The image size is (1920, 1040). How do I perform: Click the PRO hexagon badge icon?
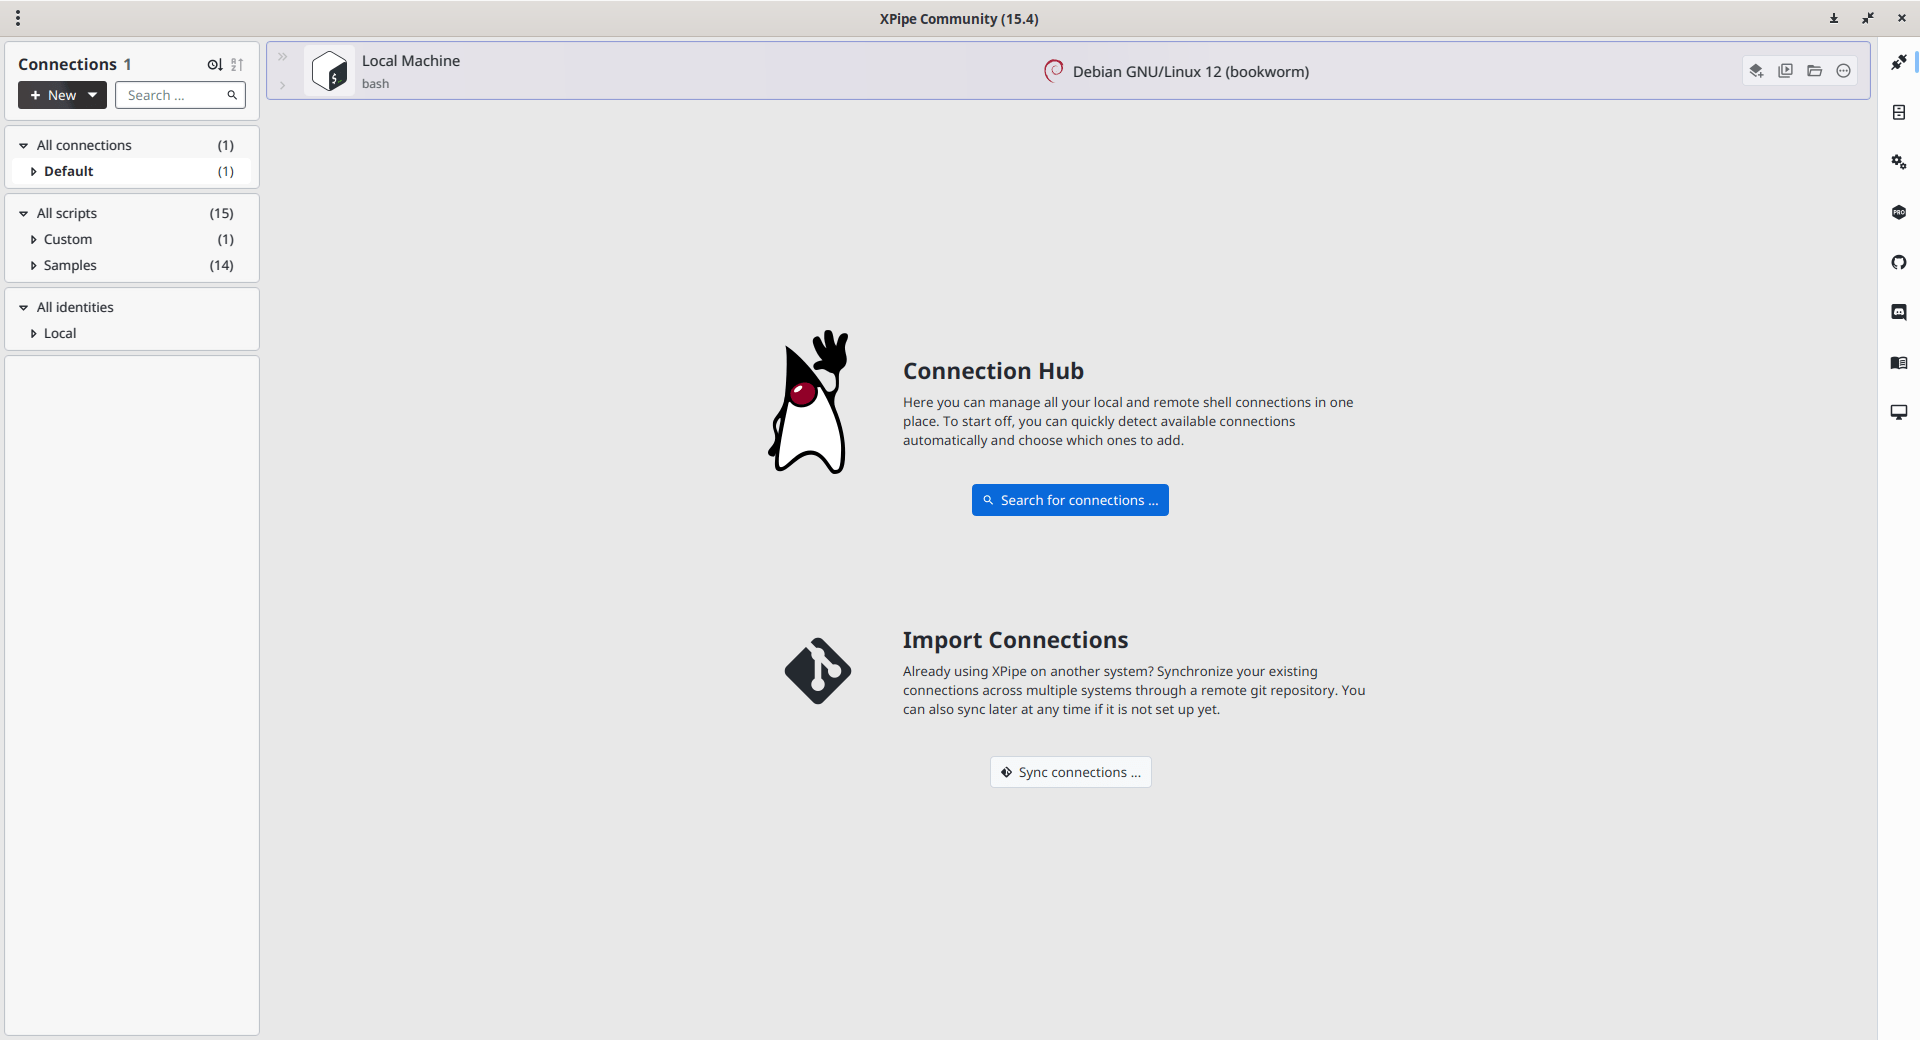click(x=1898, y=212)
